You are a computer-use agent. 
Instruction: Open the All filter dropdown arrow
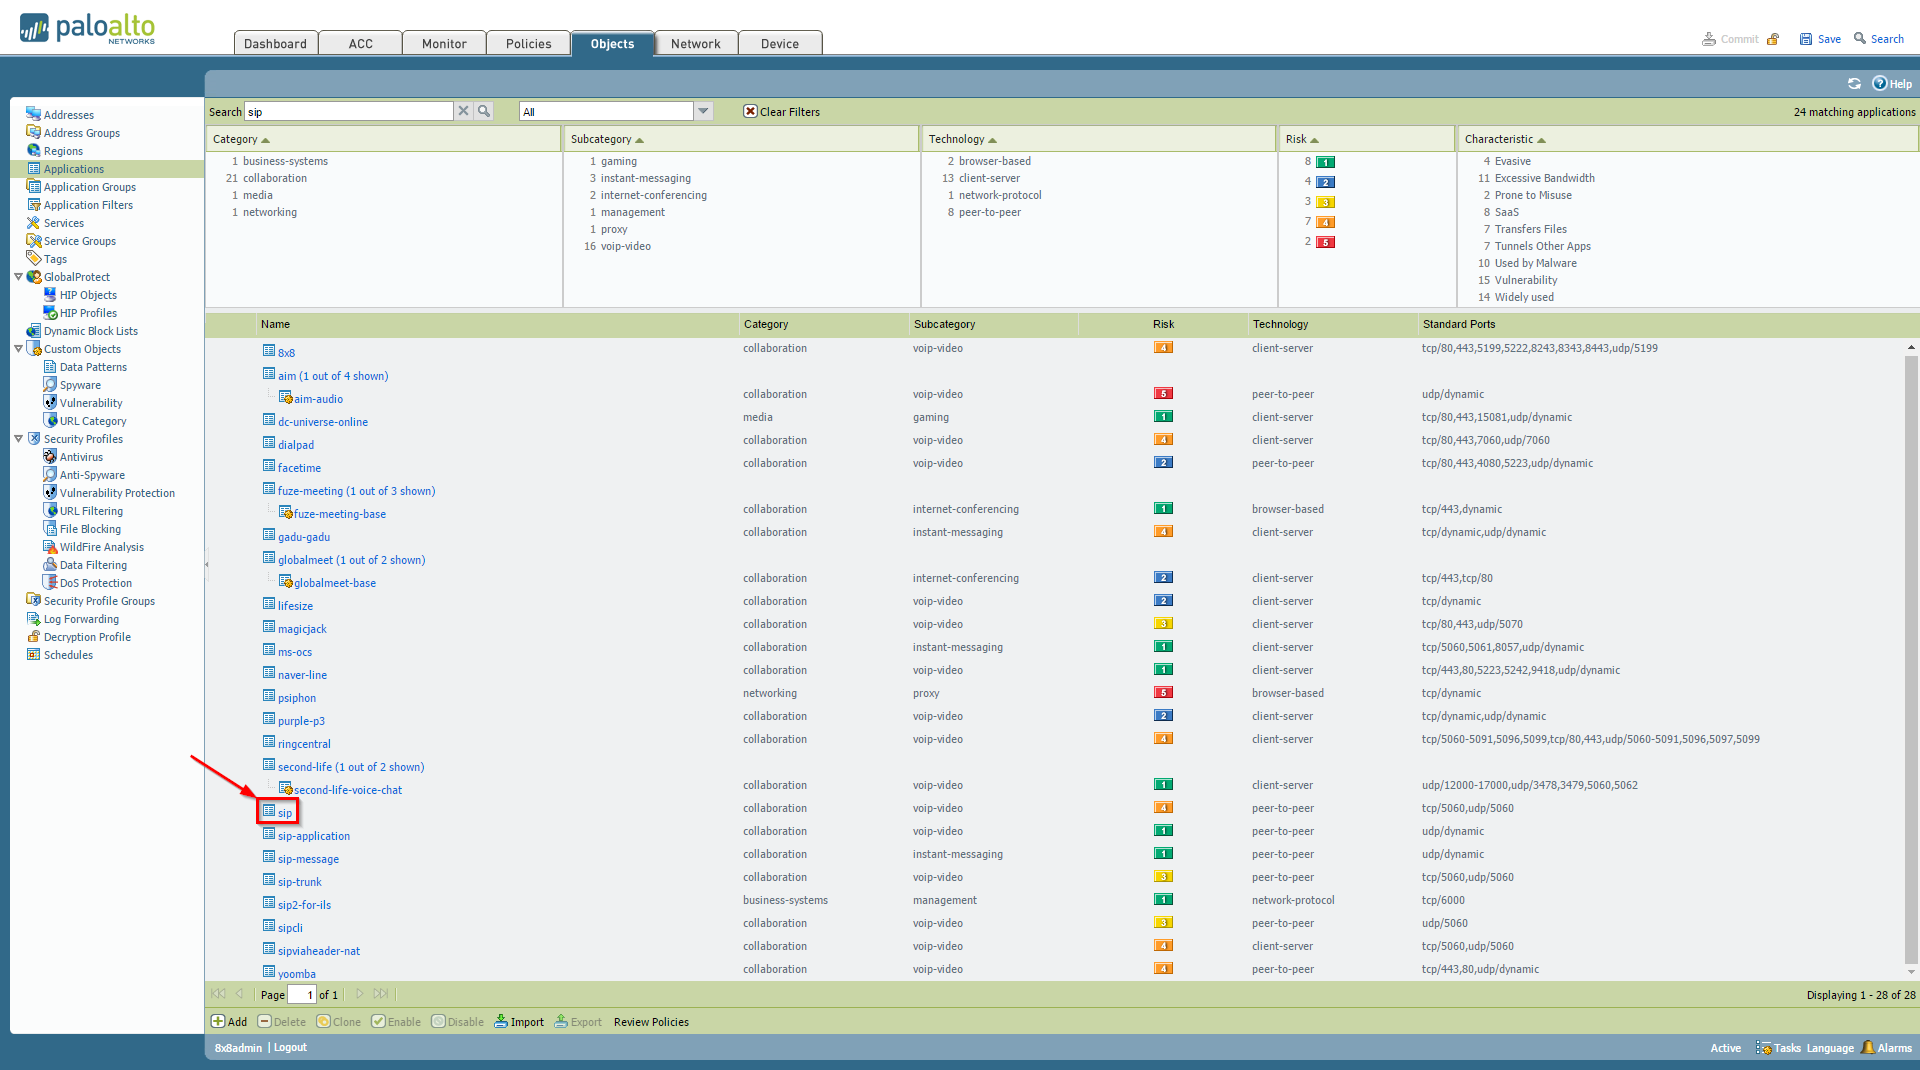pyautogui.click(x=703, y=111)
